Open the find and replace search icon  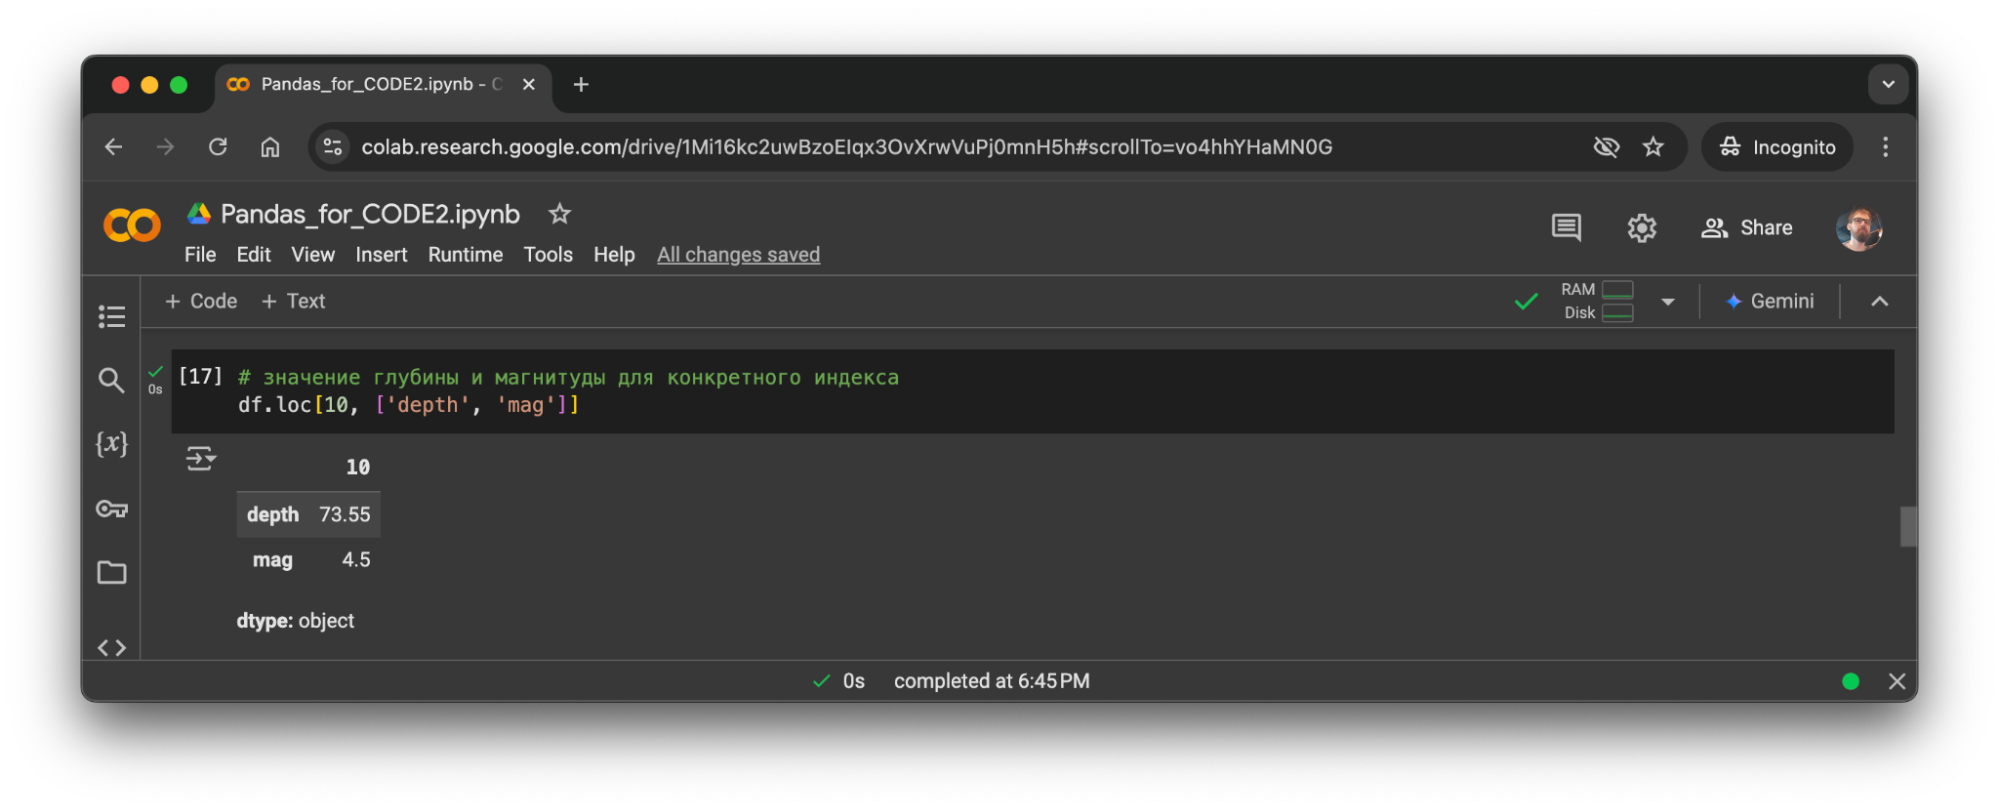(111, 380)
